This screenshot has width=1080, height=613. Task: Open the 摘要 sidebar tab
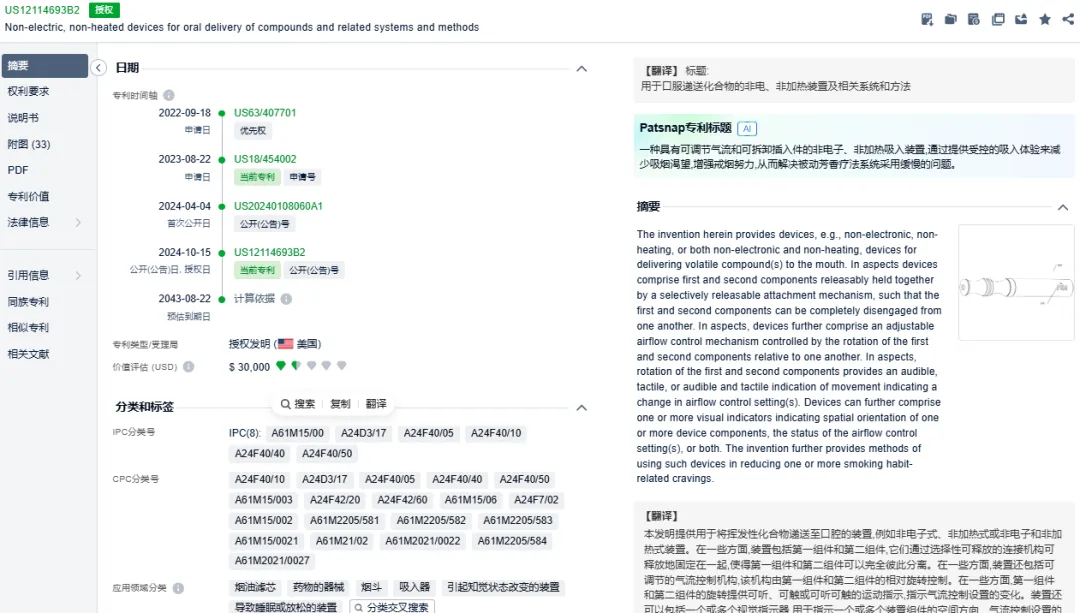click(x=45, y=65)
